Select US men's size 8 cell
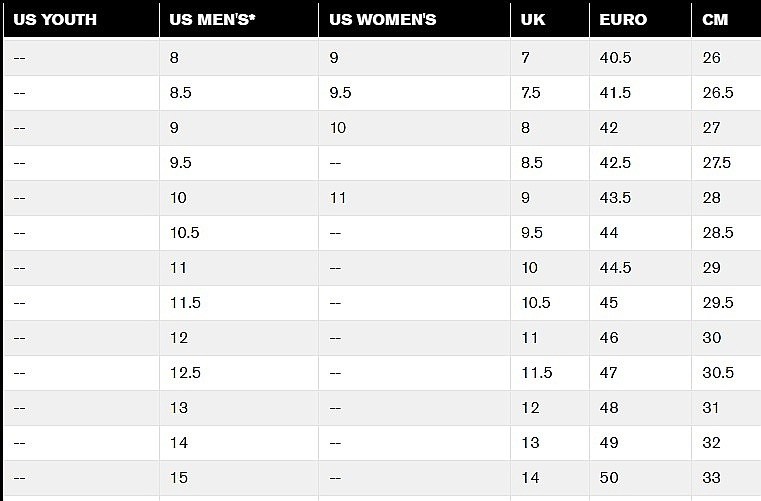 pos(175,58)
